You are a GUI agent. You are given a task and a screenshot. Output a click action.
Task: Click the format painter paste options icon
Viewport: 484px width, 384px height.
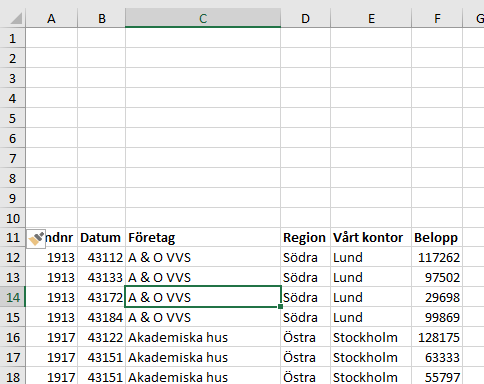(36, 239)
